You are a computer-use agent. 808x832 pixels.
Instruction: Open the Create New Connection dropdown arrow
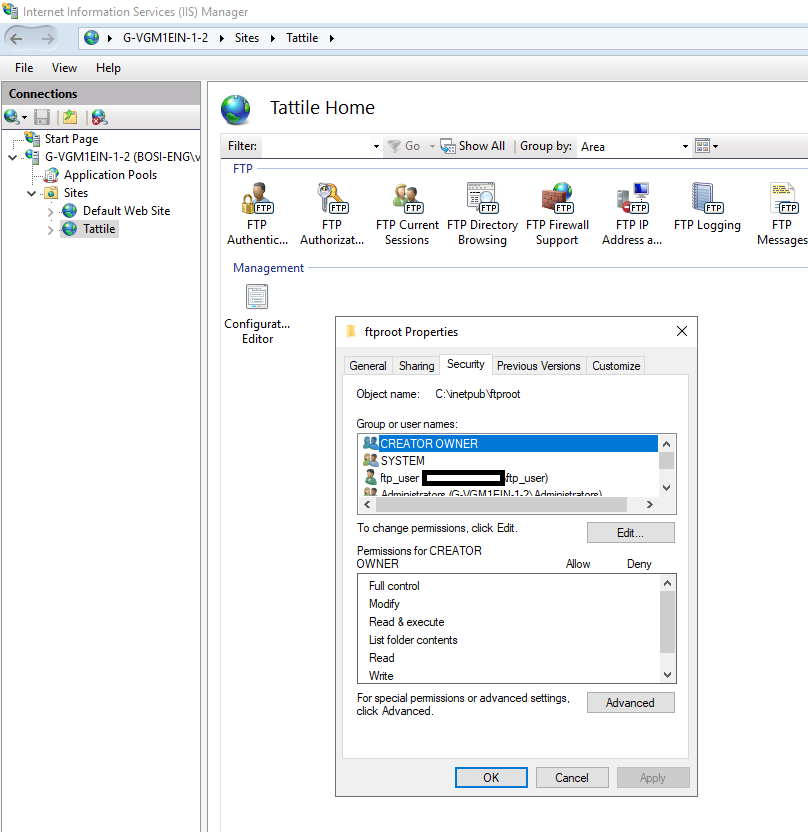[x=24, y=118]
